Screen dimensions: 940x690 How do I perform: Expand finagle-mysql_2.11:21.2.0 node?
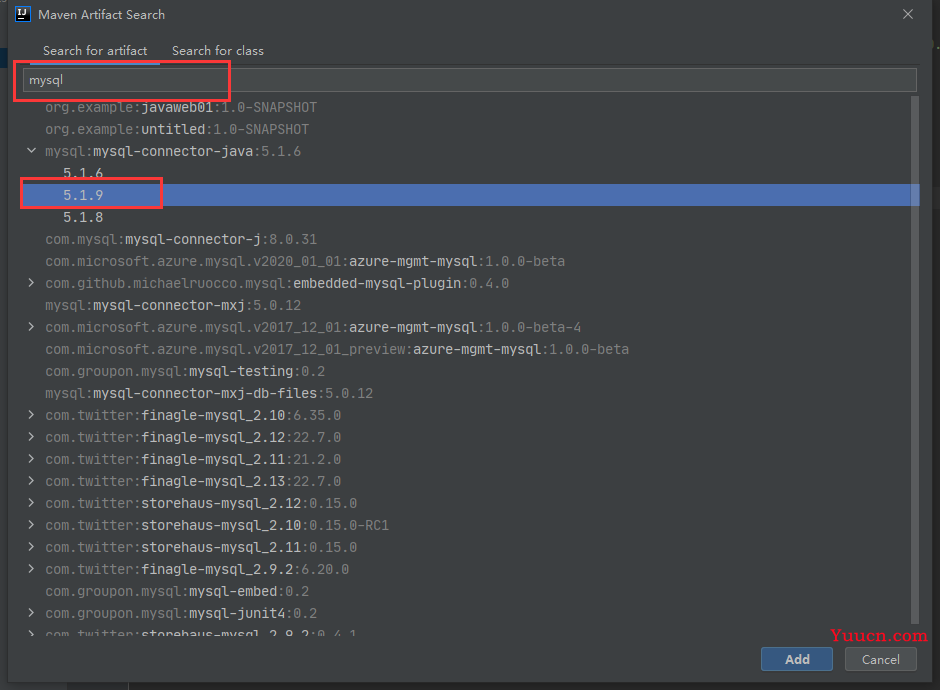tap(31, 459)
